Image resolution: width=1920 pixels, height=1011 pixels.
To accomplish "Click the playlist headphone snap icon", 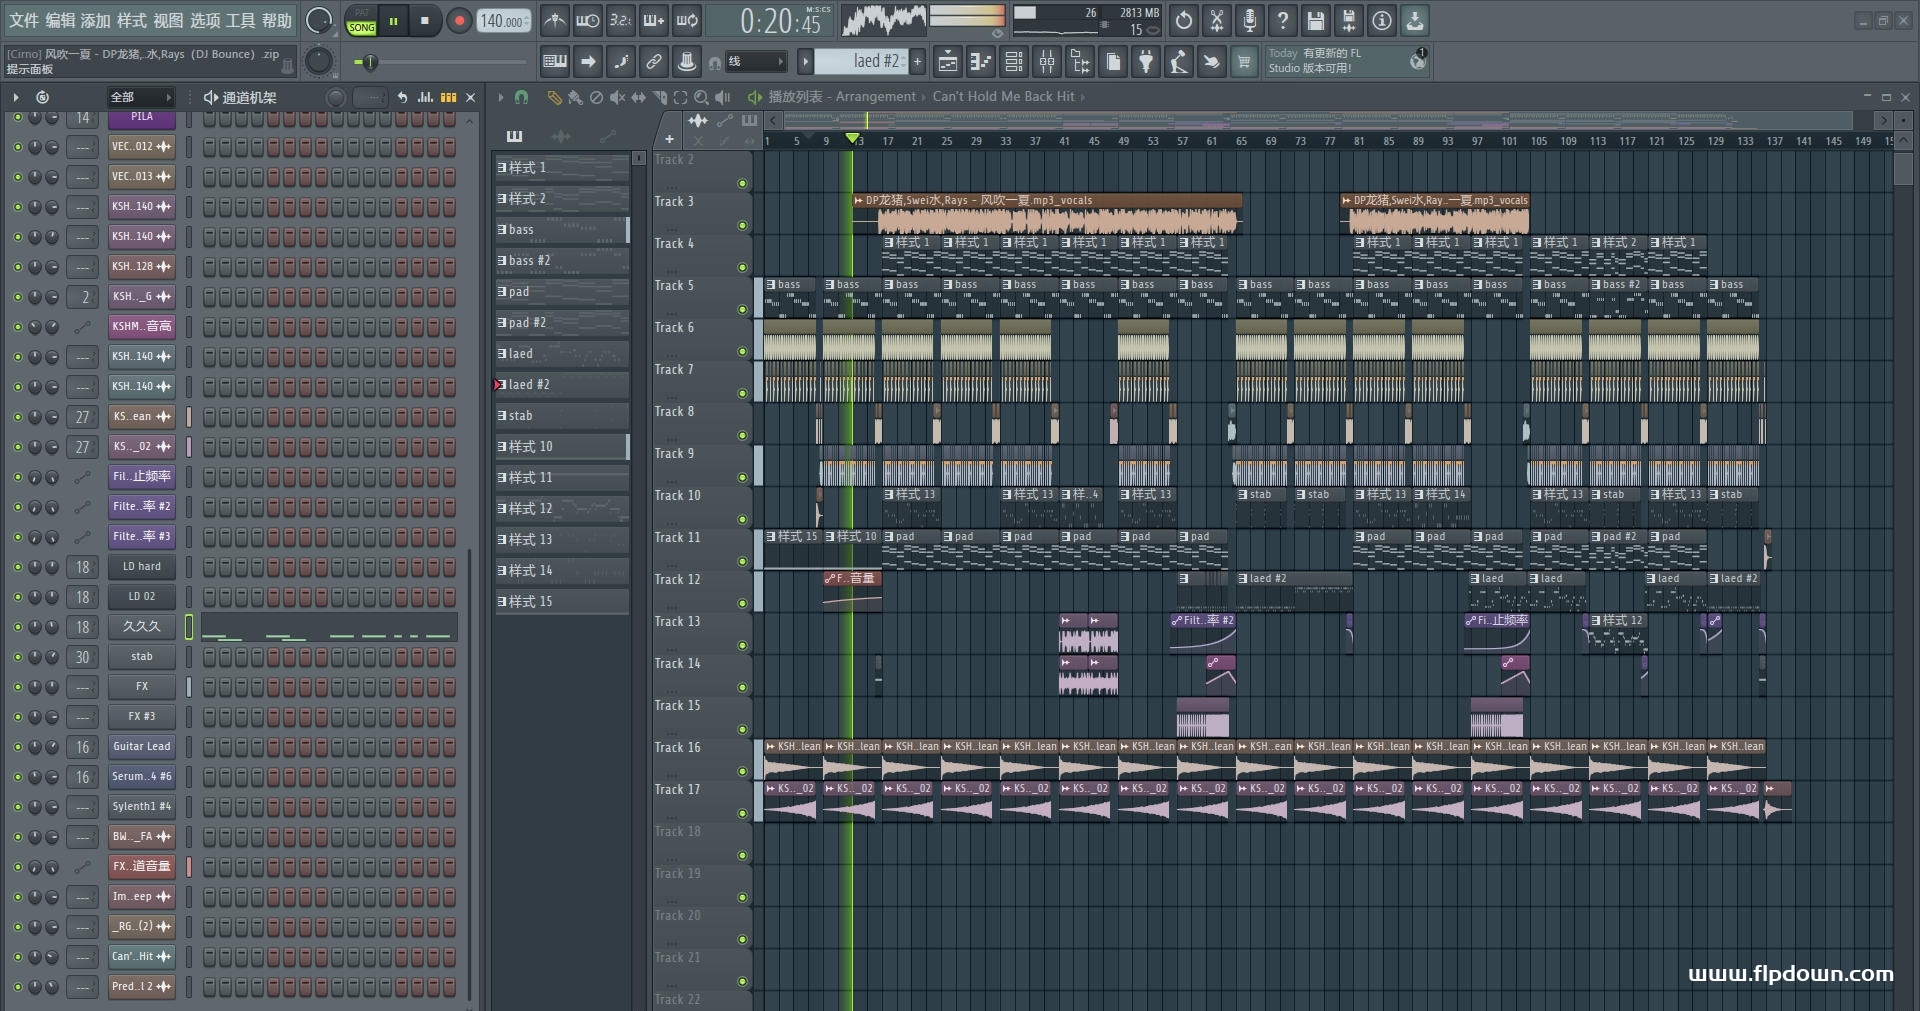I will (521, 97).
